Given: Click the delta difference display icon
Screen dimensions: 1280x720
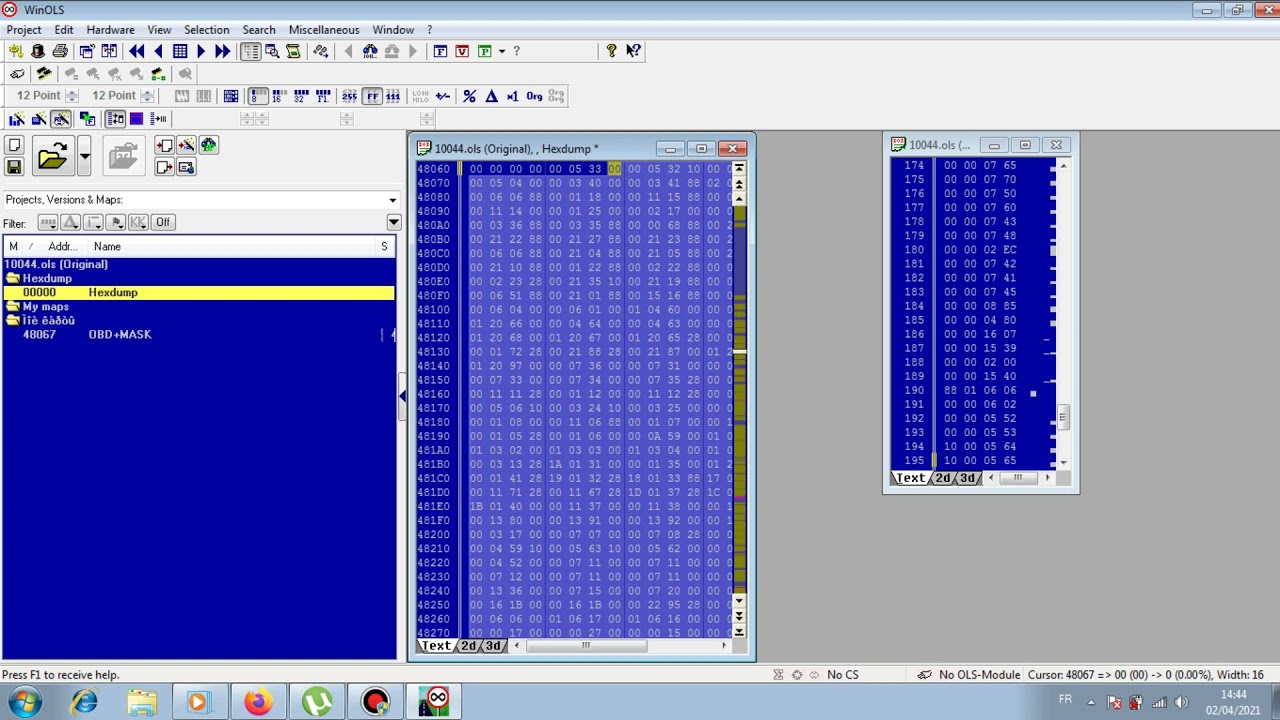Looking at the screenshot, I should (x=491, y=96).
